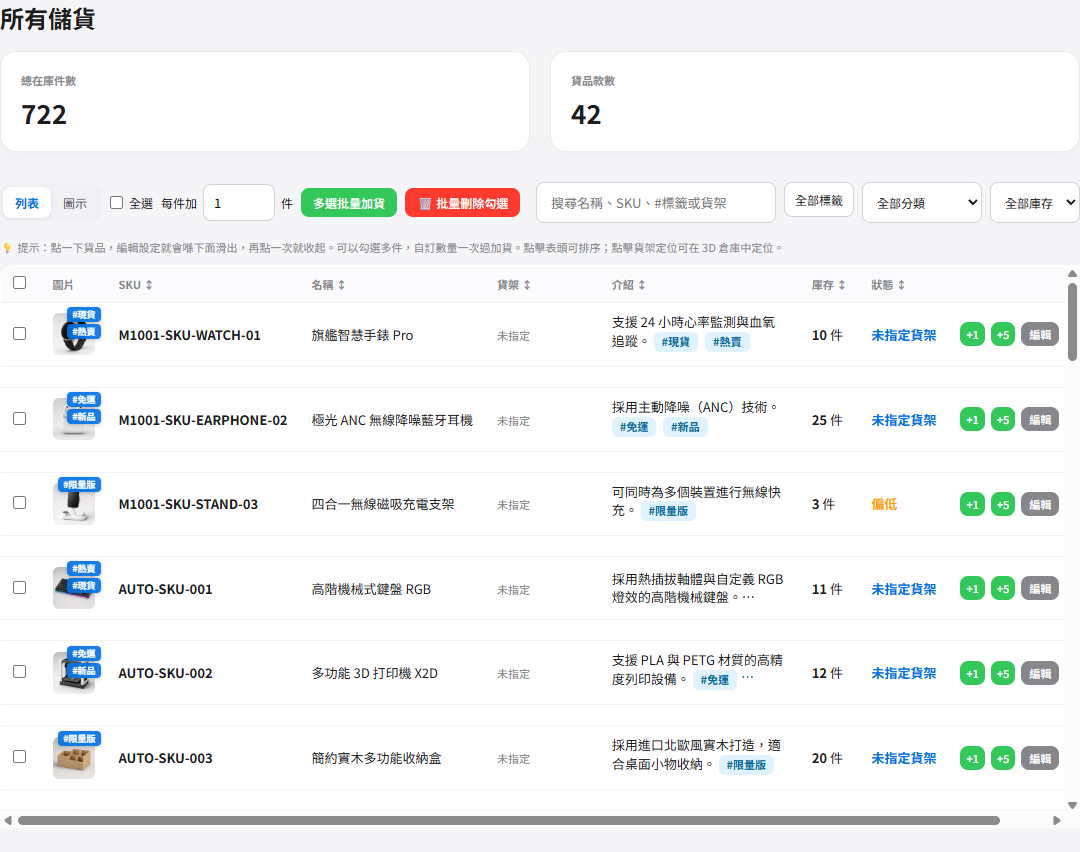The height and width of the screenshot is (852, 1080).
Task: Click the #限量版 tag in wooden box description
Action: [x=746, y=765]
